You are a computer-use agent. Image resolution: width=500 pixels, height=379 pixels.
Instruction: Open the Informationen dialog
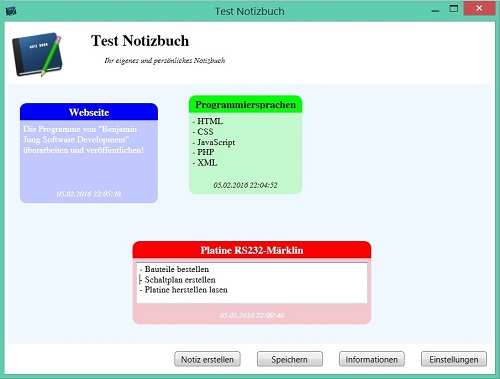pos(372,359)
